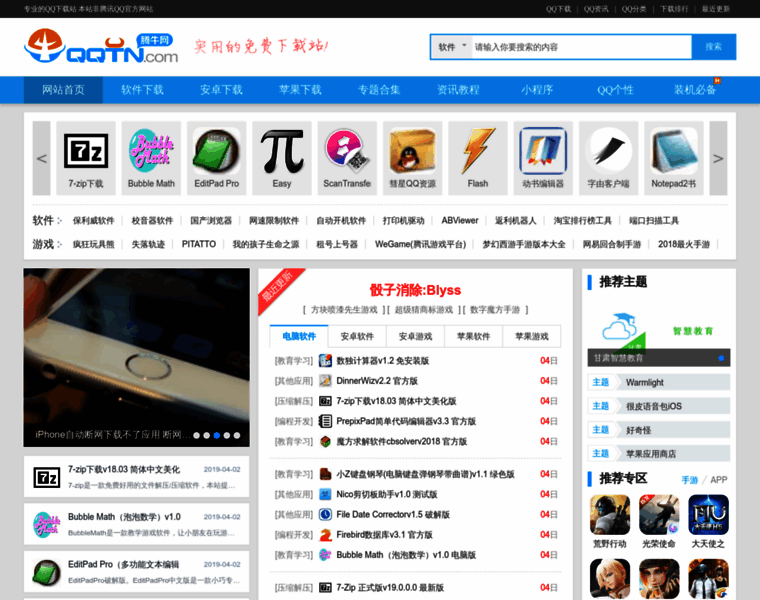
Task: Select the first slideshow indicator dot
Action: pyautogui.click(x=196, y=435)
